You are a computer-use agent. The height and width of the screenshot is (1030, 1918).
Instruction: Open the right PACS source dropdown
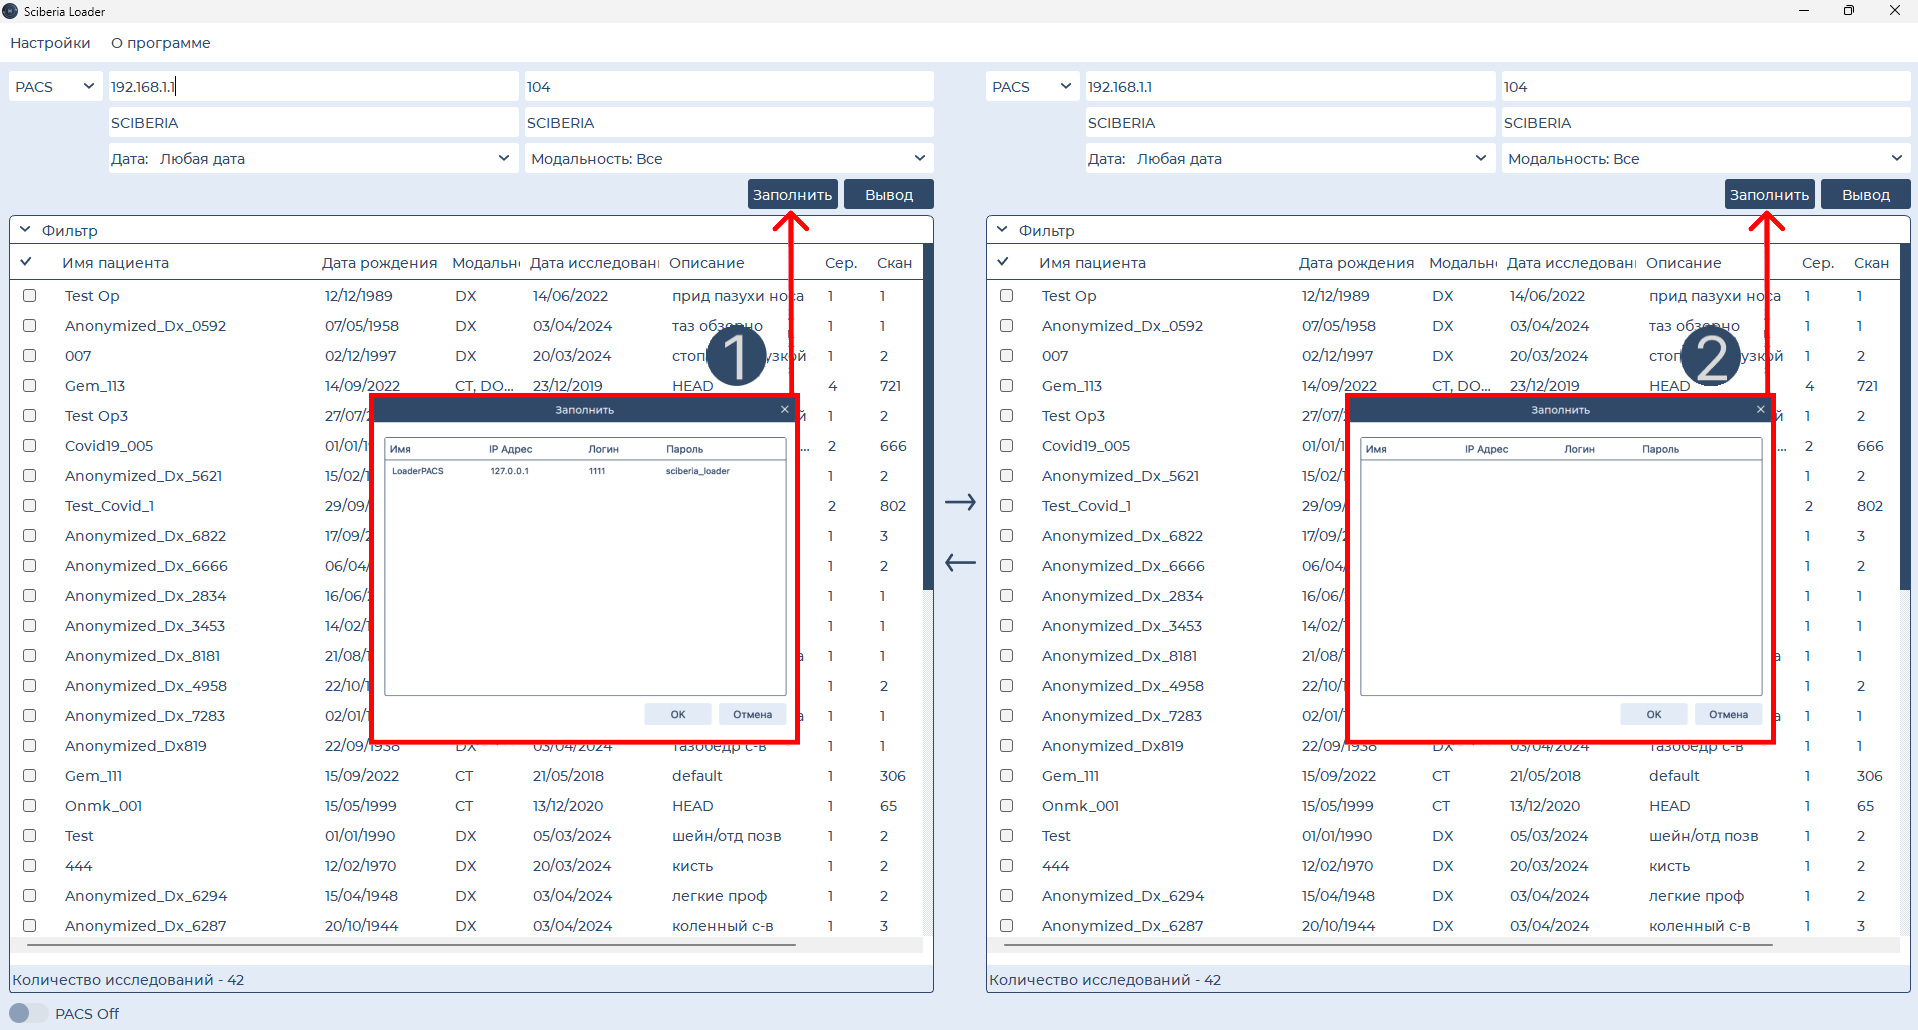coord(1033,87)
